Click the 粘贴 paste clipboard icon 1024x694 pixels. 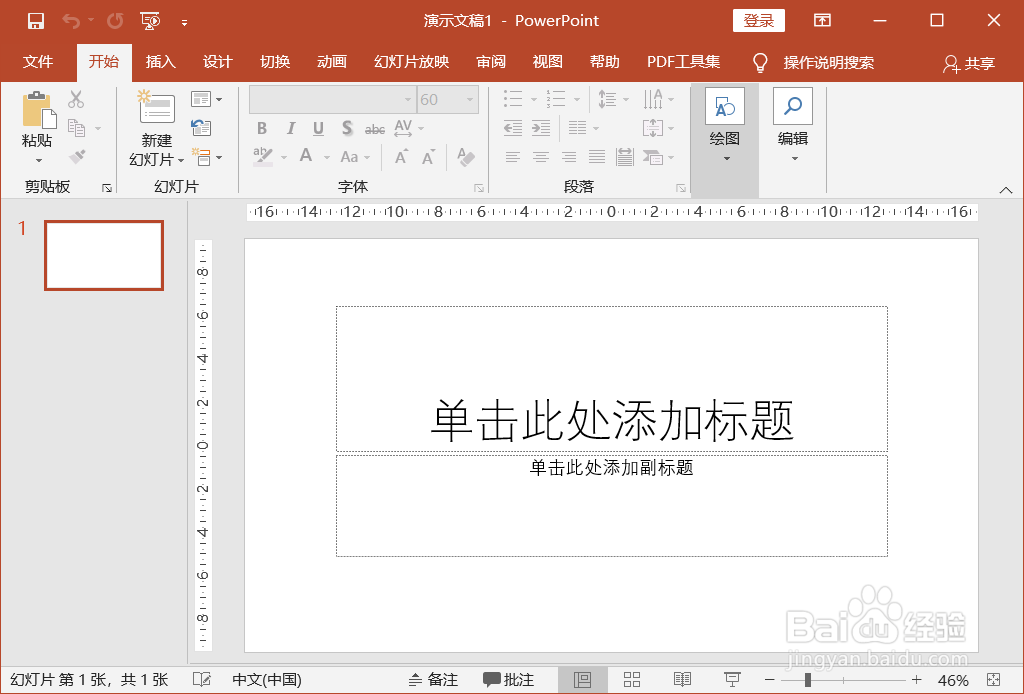[38, 108]
